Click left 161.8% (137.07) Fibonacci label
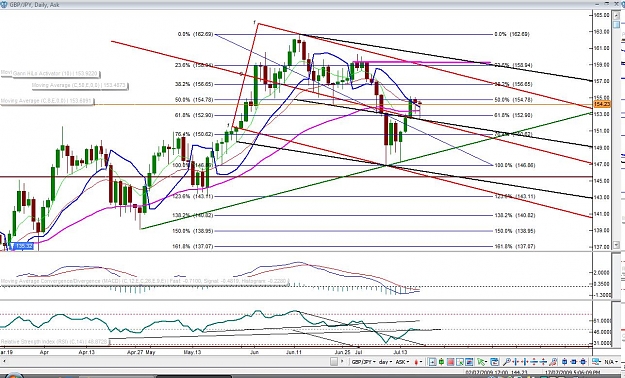Viewport: 625px width, 378px height. click(193, 246)
